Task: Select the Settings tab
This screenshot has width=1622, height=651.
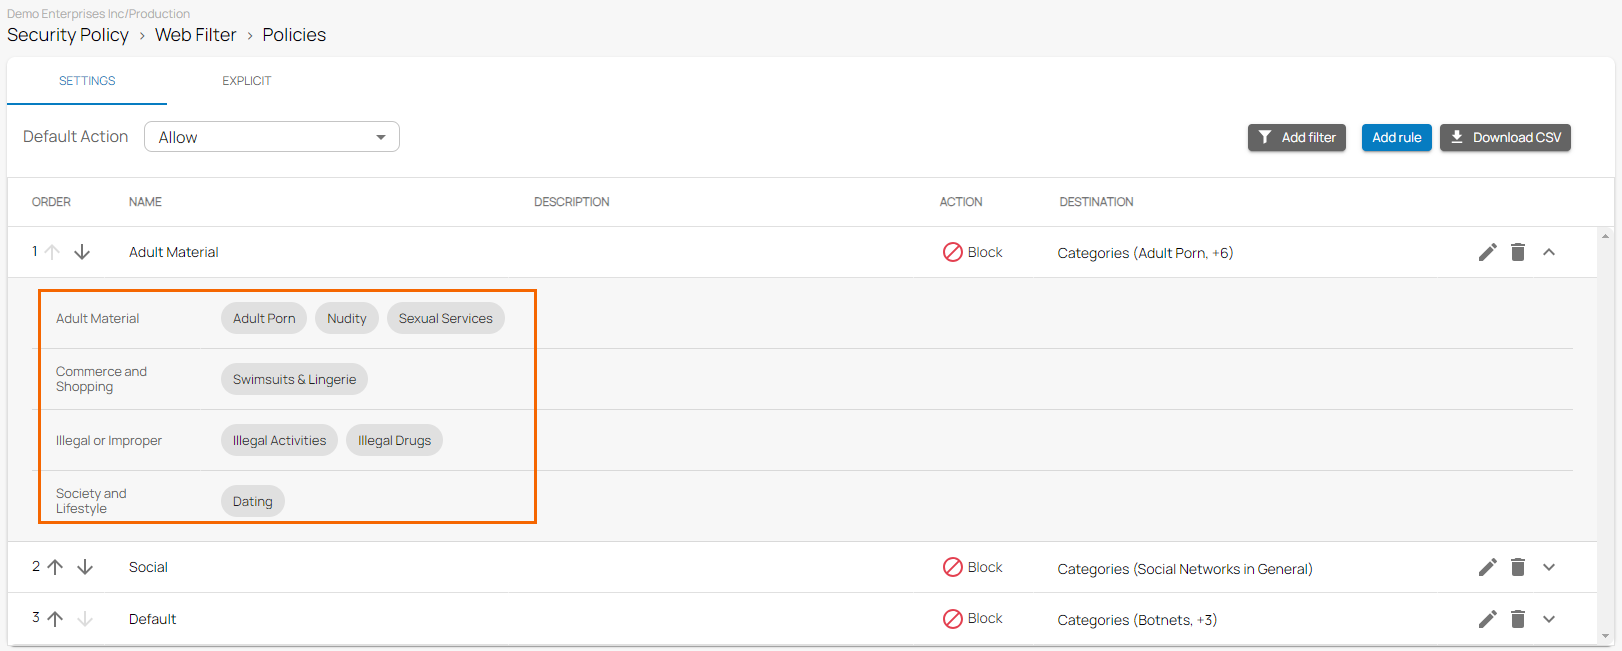Action: click(87, 81)
